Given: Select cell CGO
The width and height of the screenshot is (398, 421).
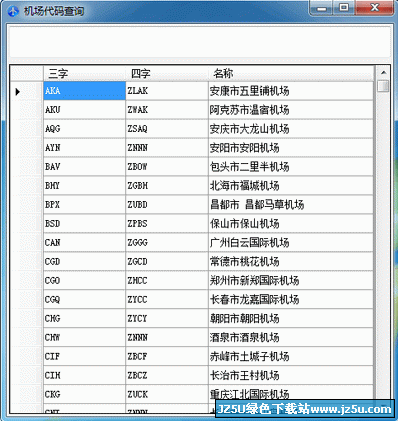Looking at the screenshot, I should tap(85, 281).
